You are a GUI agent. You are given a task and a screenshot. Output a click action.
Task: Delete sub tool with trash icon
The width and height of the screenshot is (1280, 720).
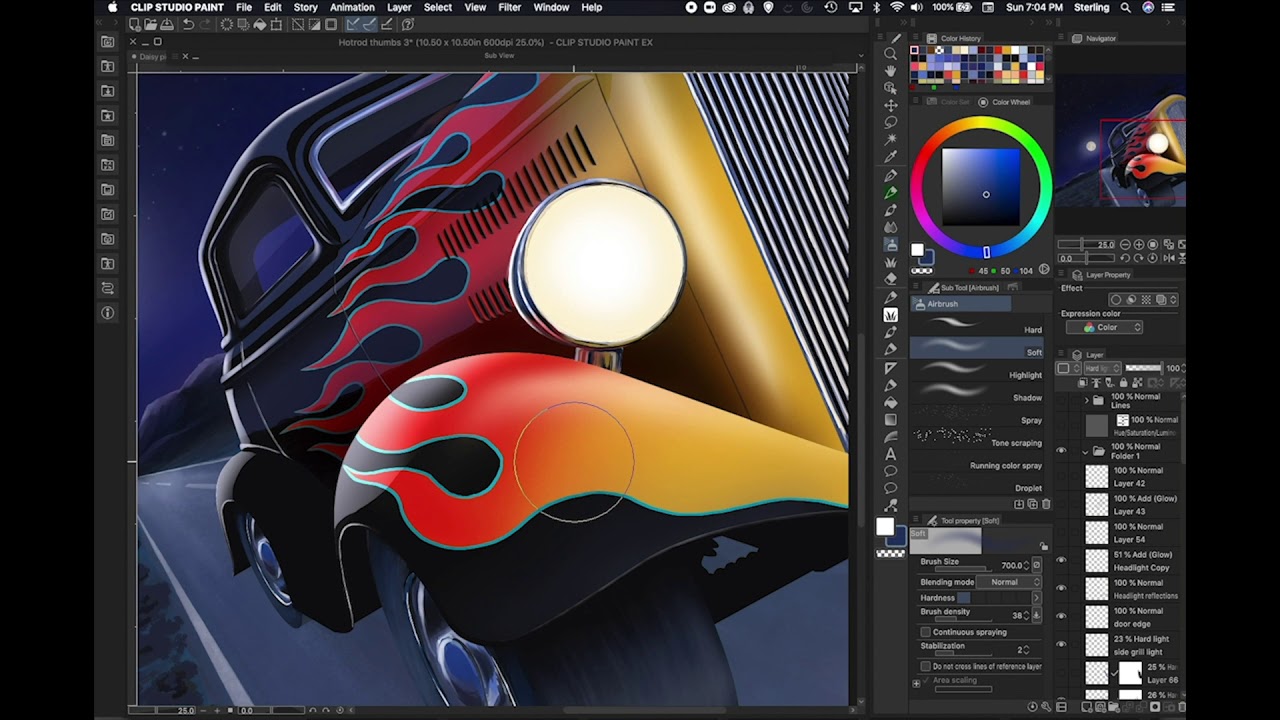[1047, 504]
